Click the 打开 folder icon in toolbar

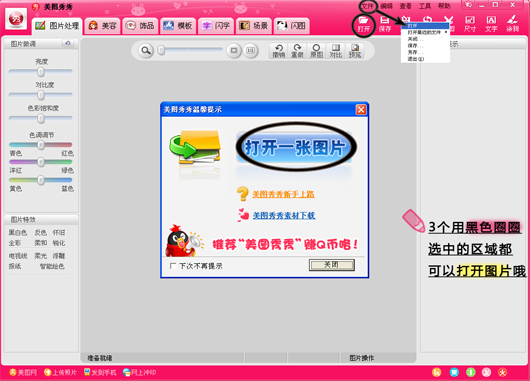364,24
